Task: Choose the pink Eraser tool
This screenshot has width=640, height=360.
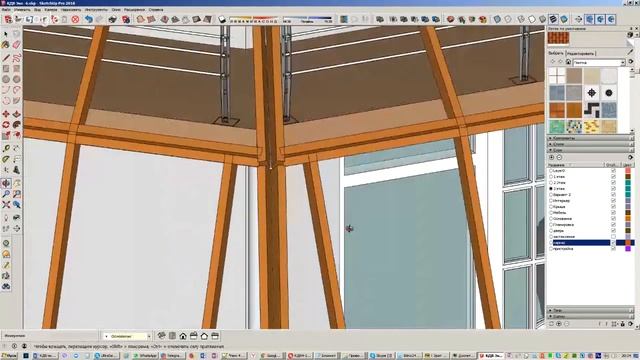Action: point(16,45)
